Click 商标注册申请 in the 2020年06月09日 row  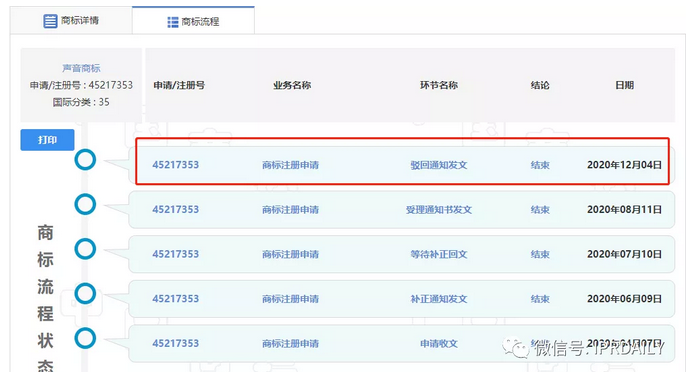pyautogui.click(x=290, y=299)
